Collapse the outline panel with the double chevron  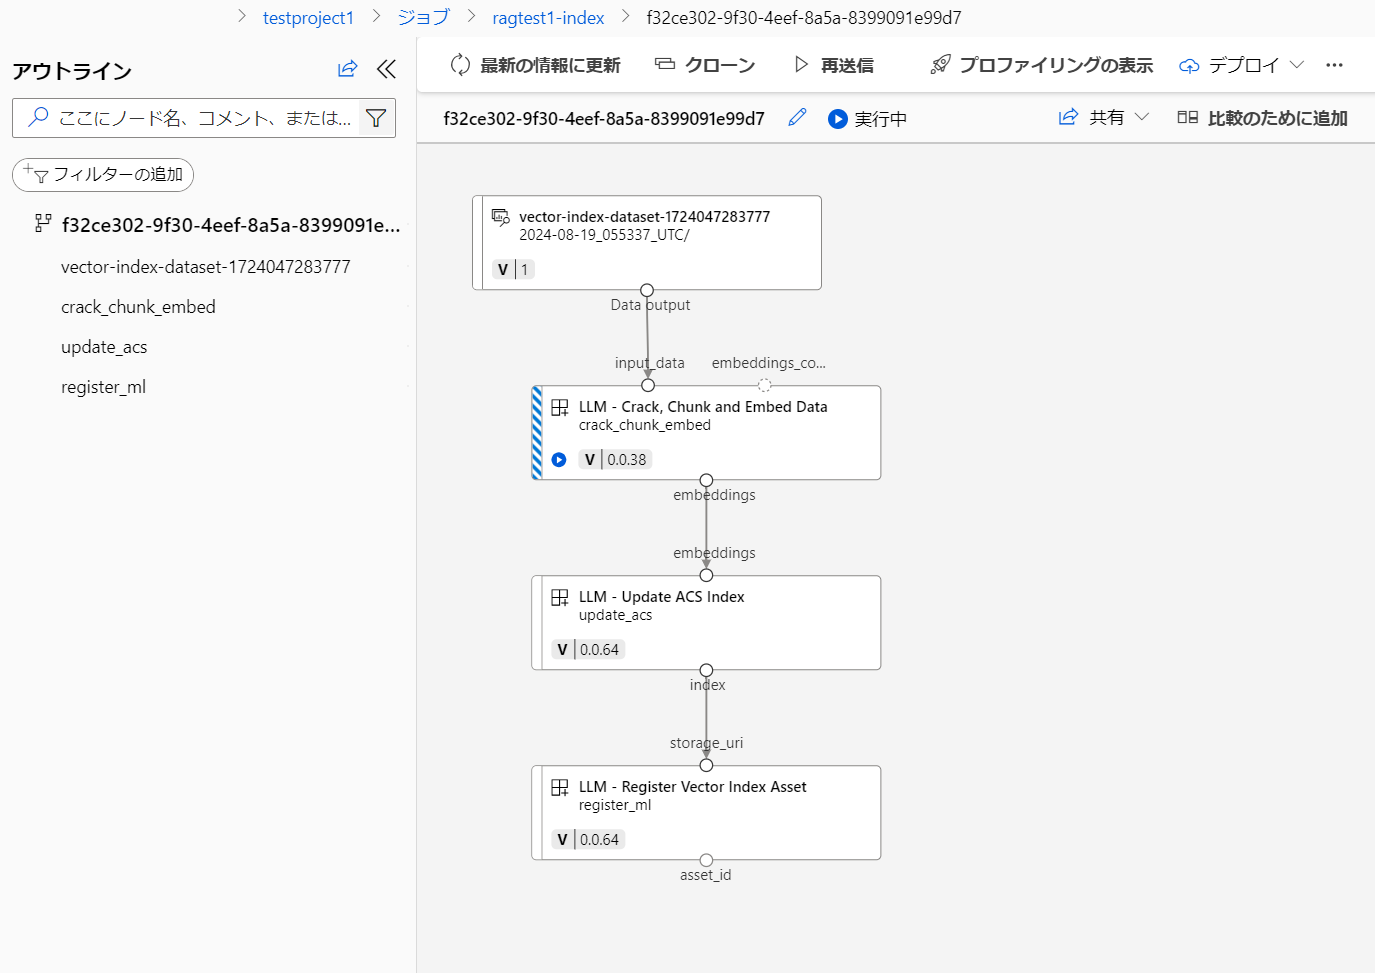click(x=386, y=69)
